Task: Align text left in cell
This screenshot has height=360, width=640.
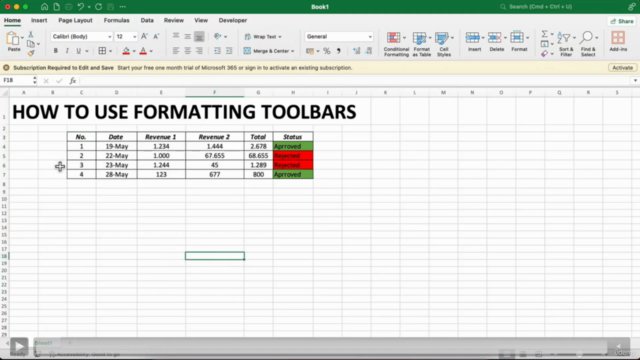Action: [x=176, y=51]
